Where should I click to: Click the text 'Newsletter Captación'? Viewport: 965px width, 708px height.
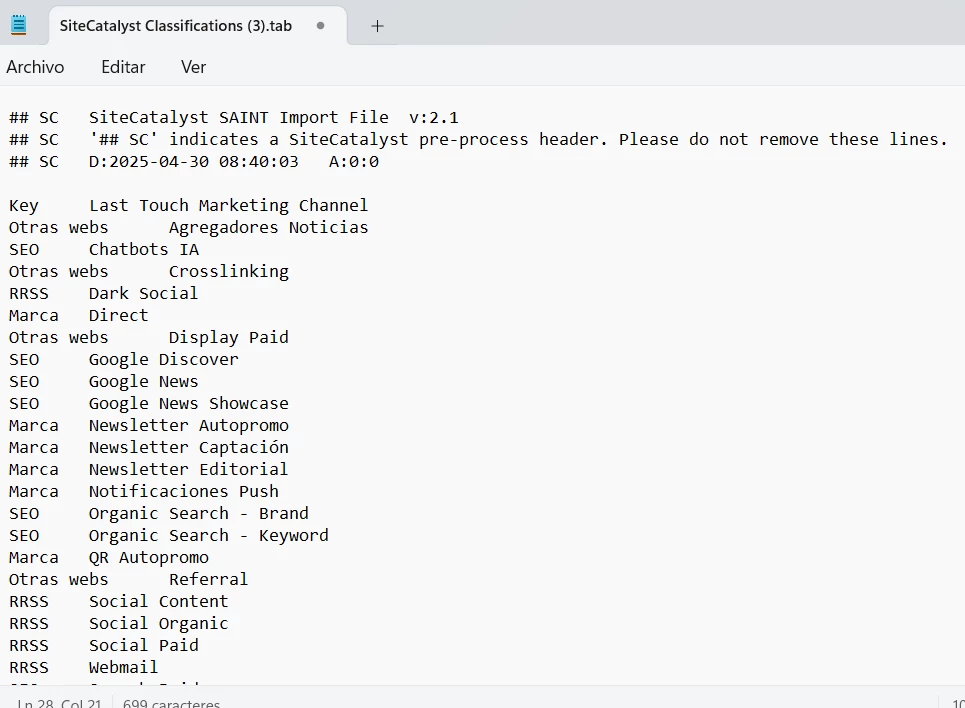pyautogui.click(x=188, y=448)
